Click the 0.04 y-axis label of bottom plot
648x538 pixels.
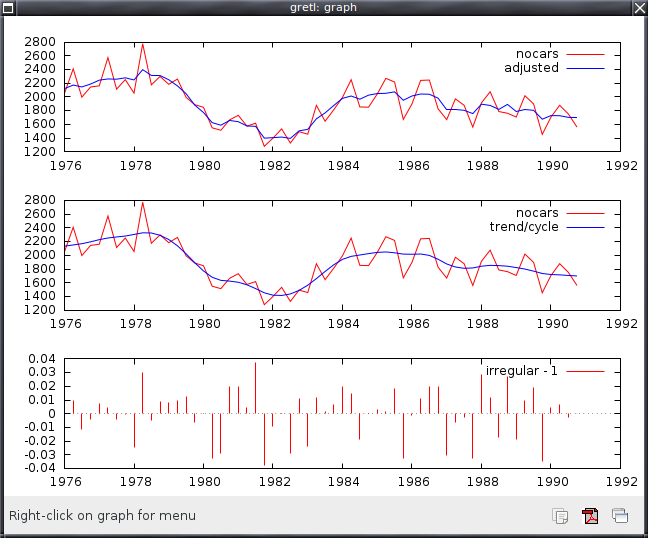[x=43, y=359]
